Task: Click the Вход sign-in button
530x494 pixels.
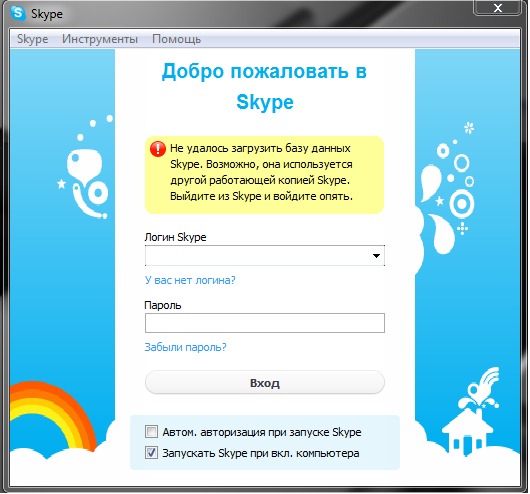Action: [265, 382]
